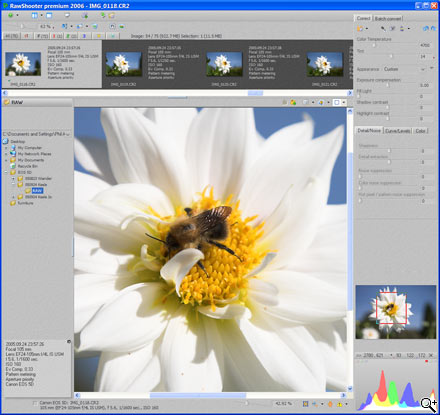
Task: Click the green arrow icon in top toolbar
Action: pos(103,15)
